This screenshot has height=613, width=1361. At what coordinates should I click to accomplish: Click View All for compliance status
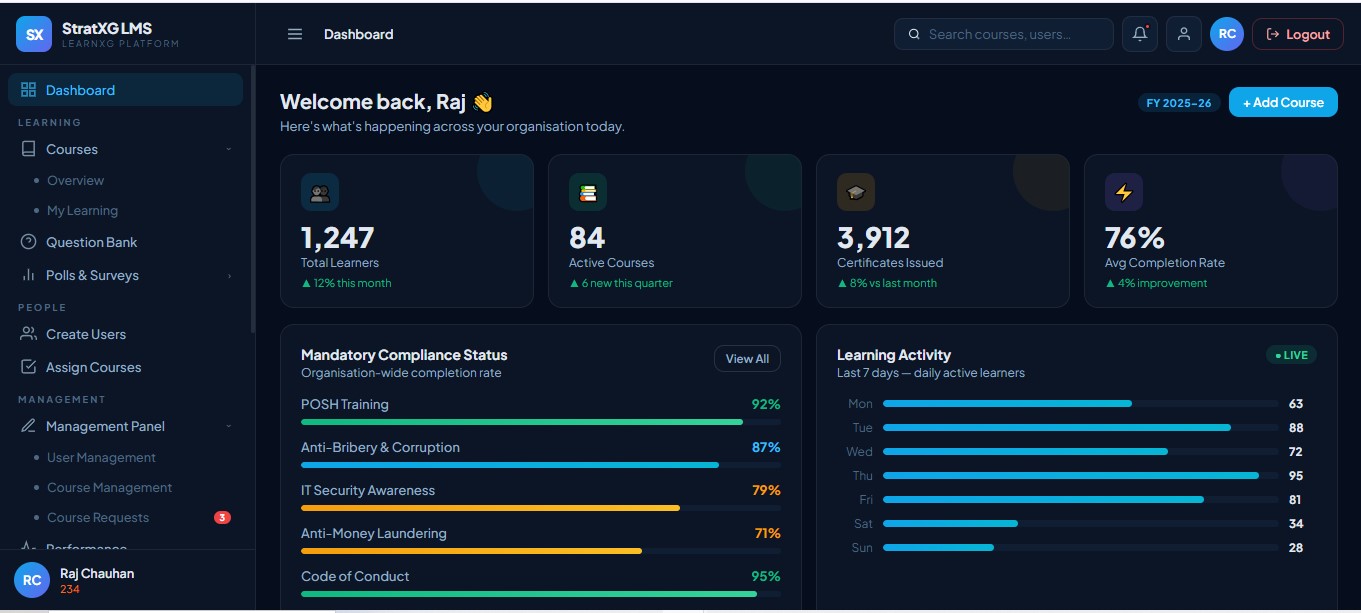(x=747, y=359)
